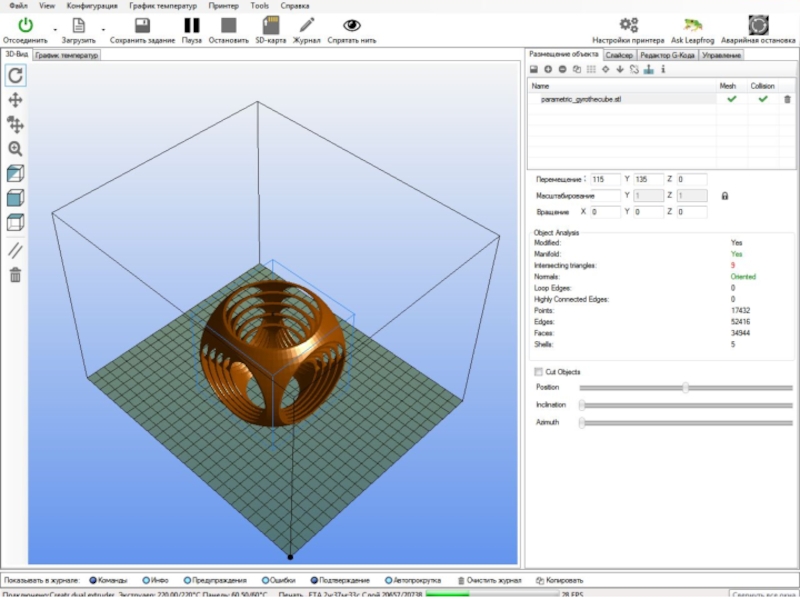Screen dimensions: 800x600
Task: Click the Ask Leapfrog frog icon
Action: 692,25
